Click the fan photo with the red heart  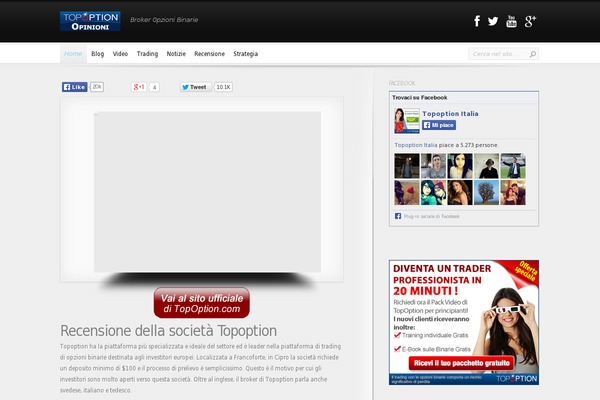click(x=407, y=193)
